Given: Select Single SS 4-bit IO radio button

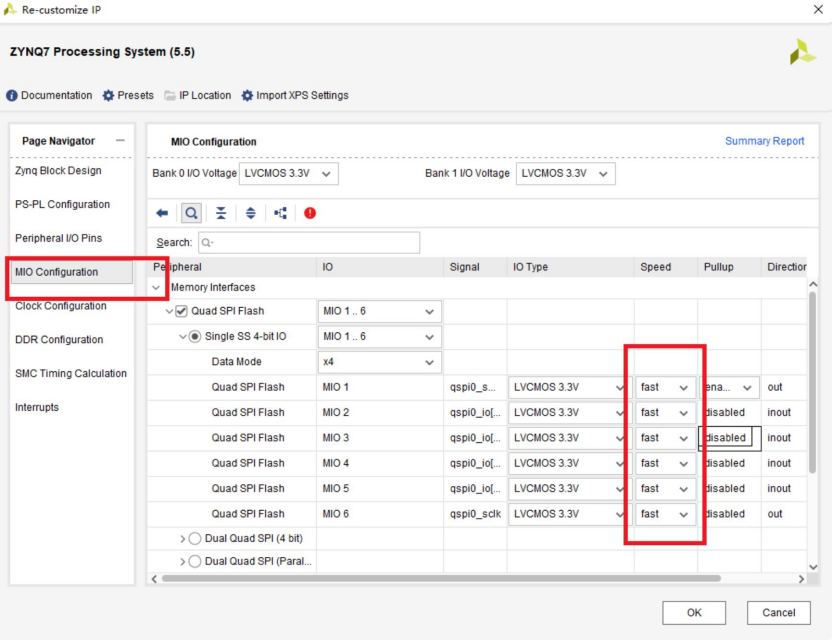Looking at the screenshot, I should pos(196,337).
